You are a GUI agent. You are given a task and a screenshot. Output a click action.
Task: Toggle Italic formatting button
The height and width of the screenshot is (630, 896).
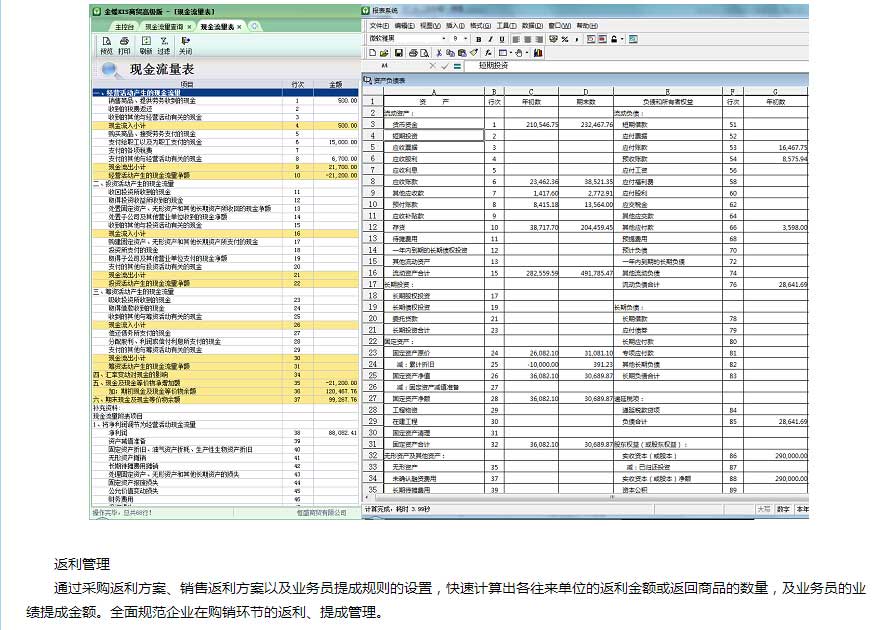coord(490,38)
